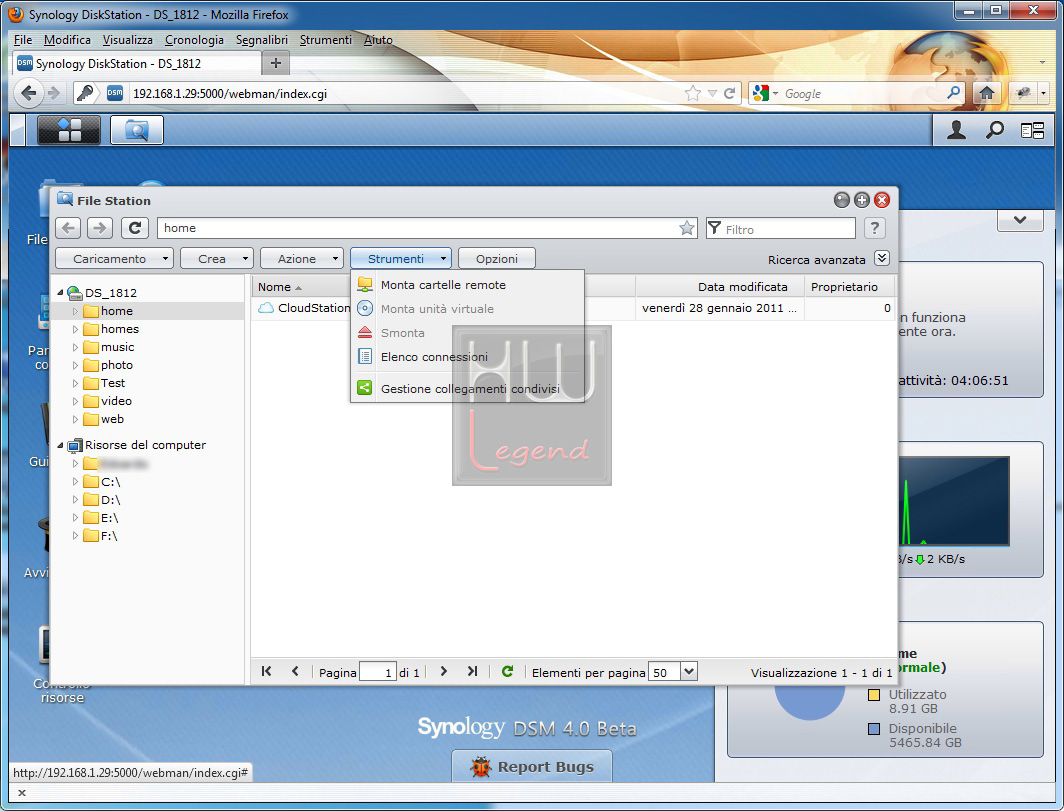This screenshot has height=811, width=1064.
Task: Click the Opzioni button
Action: tap(497, 259)
